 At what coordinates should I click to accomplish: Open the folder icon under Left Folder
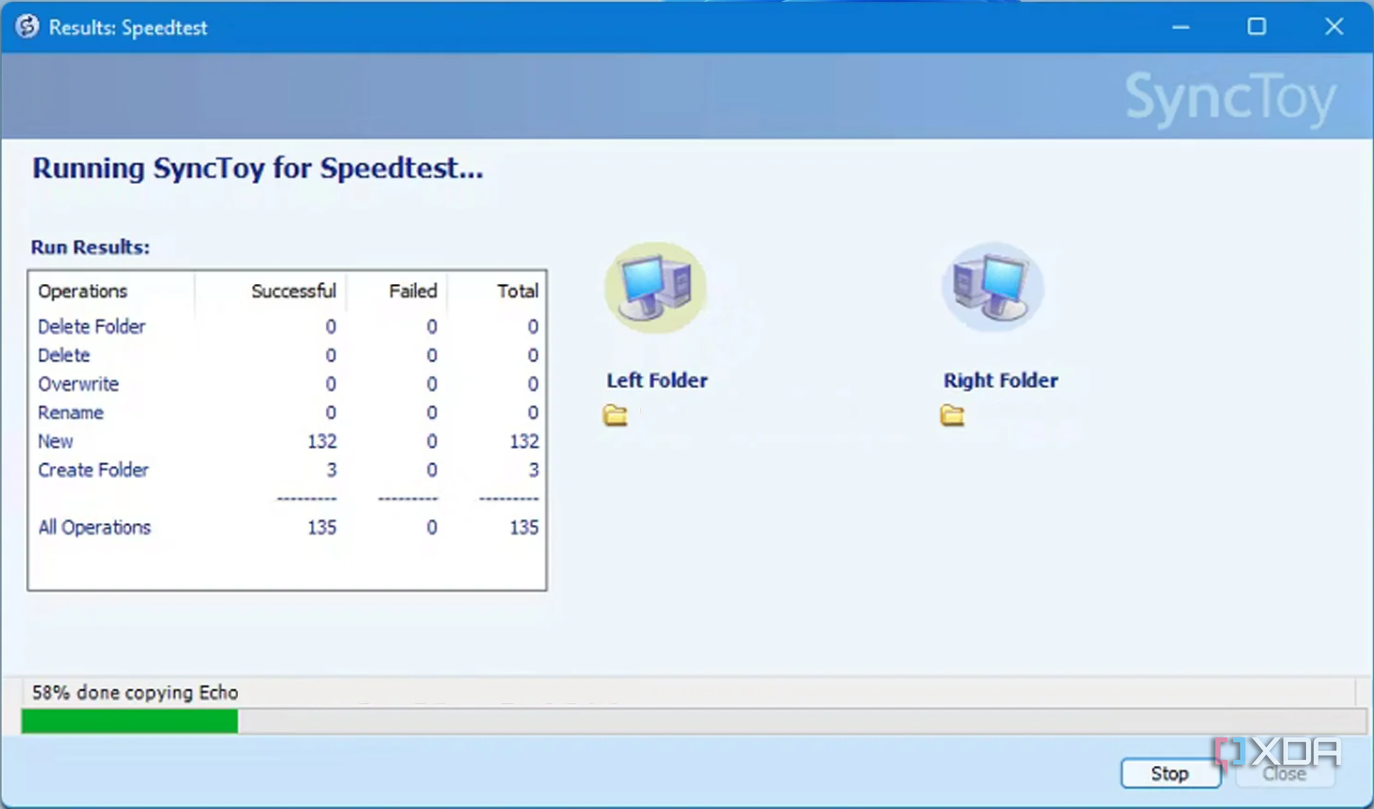click(x=615, y=414)
